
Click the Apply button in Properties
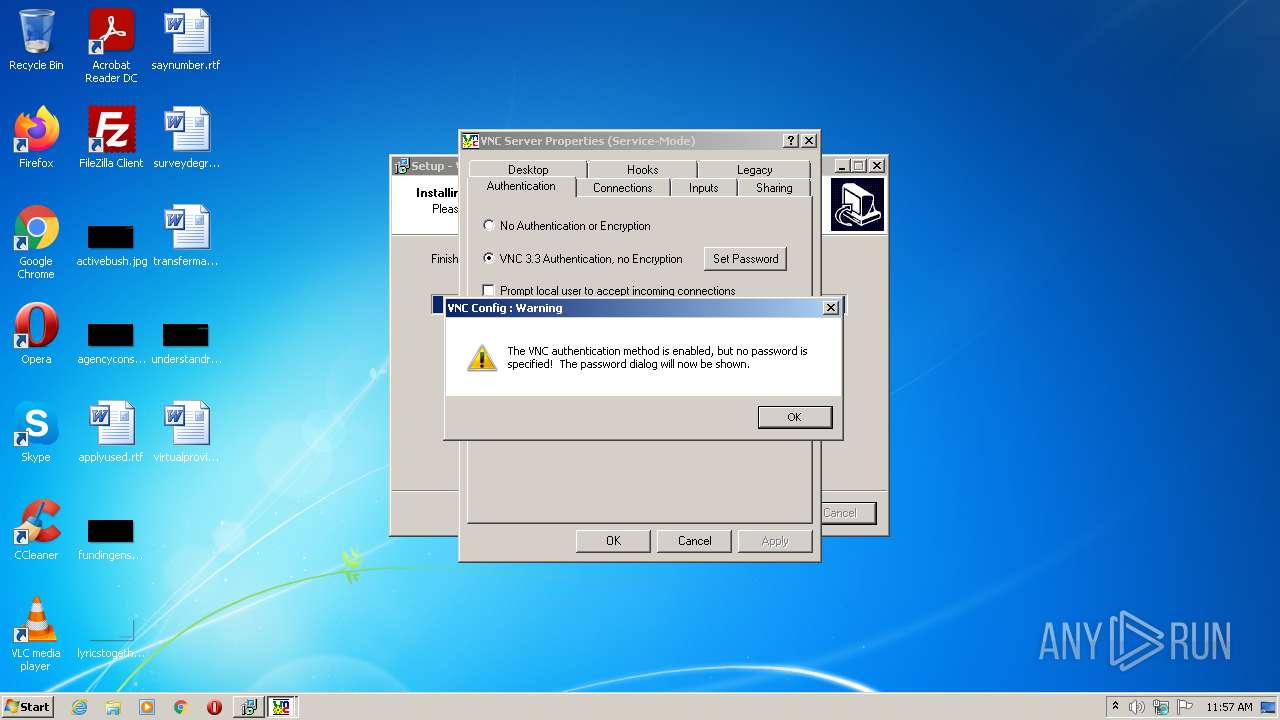[x=775, y=541]
